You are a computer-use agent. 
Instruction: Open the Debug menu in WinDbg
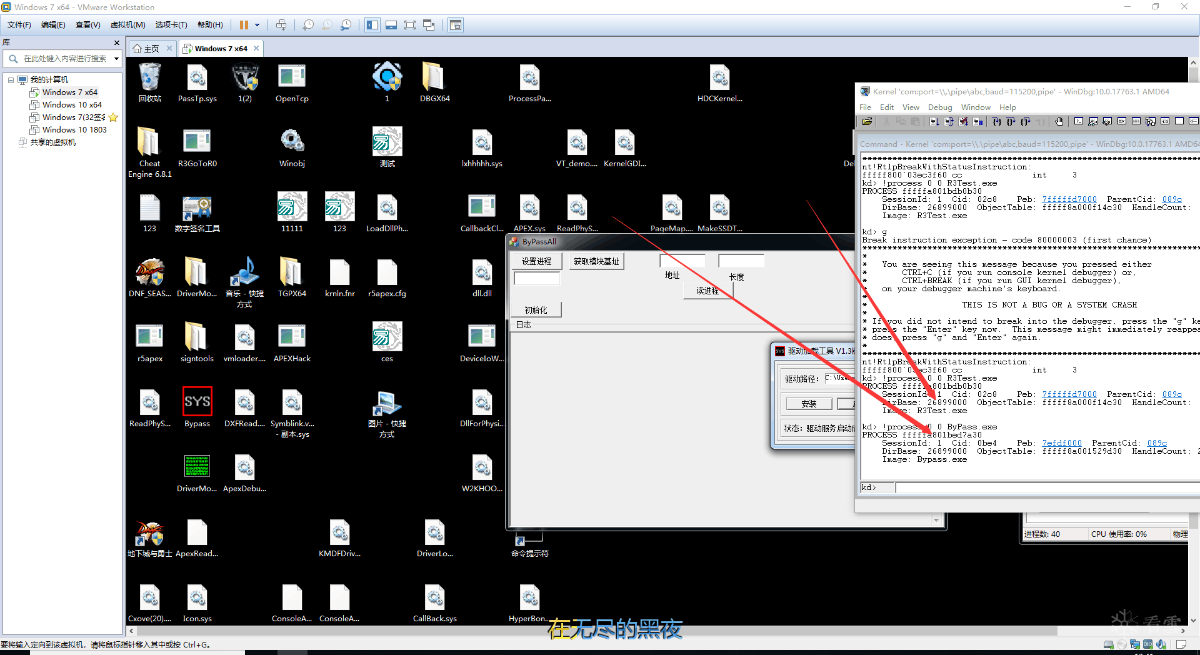coord(940,107)
